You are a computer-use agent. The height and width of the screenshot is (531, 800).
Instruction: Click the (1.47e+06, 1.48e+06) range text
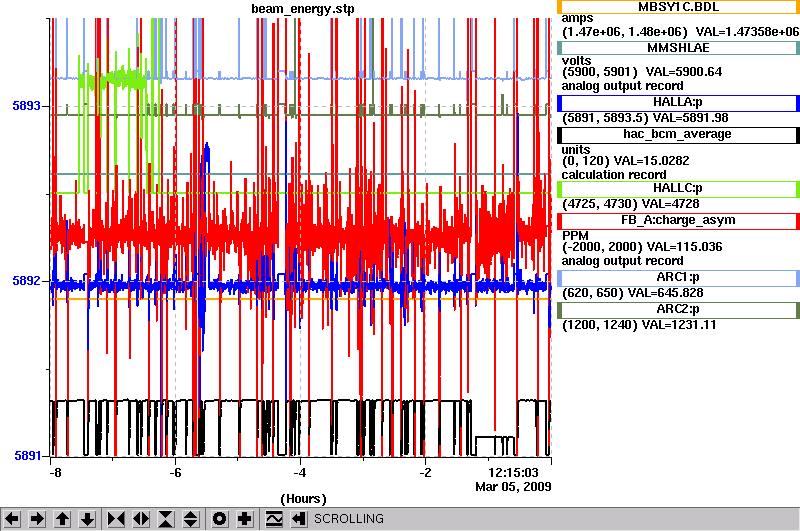click(x=625, y=32)
